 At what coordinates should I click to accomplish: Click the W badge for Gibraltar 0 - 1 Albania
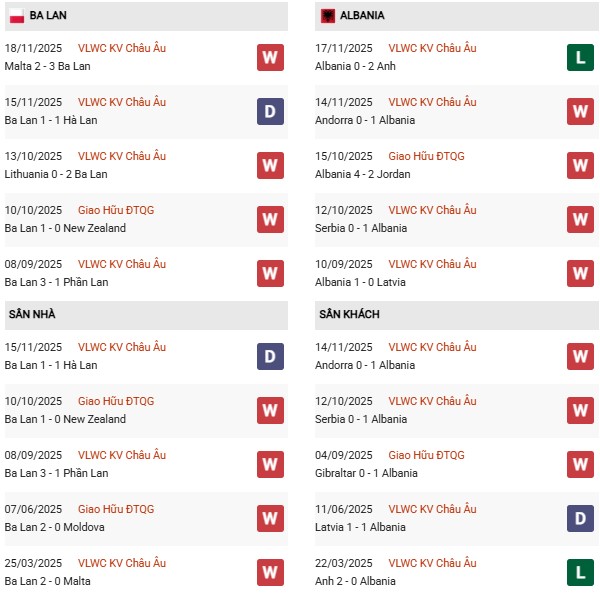point(580,464)
